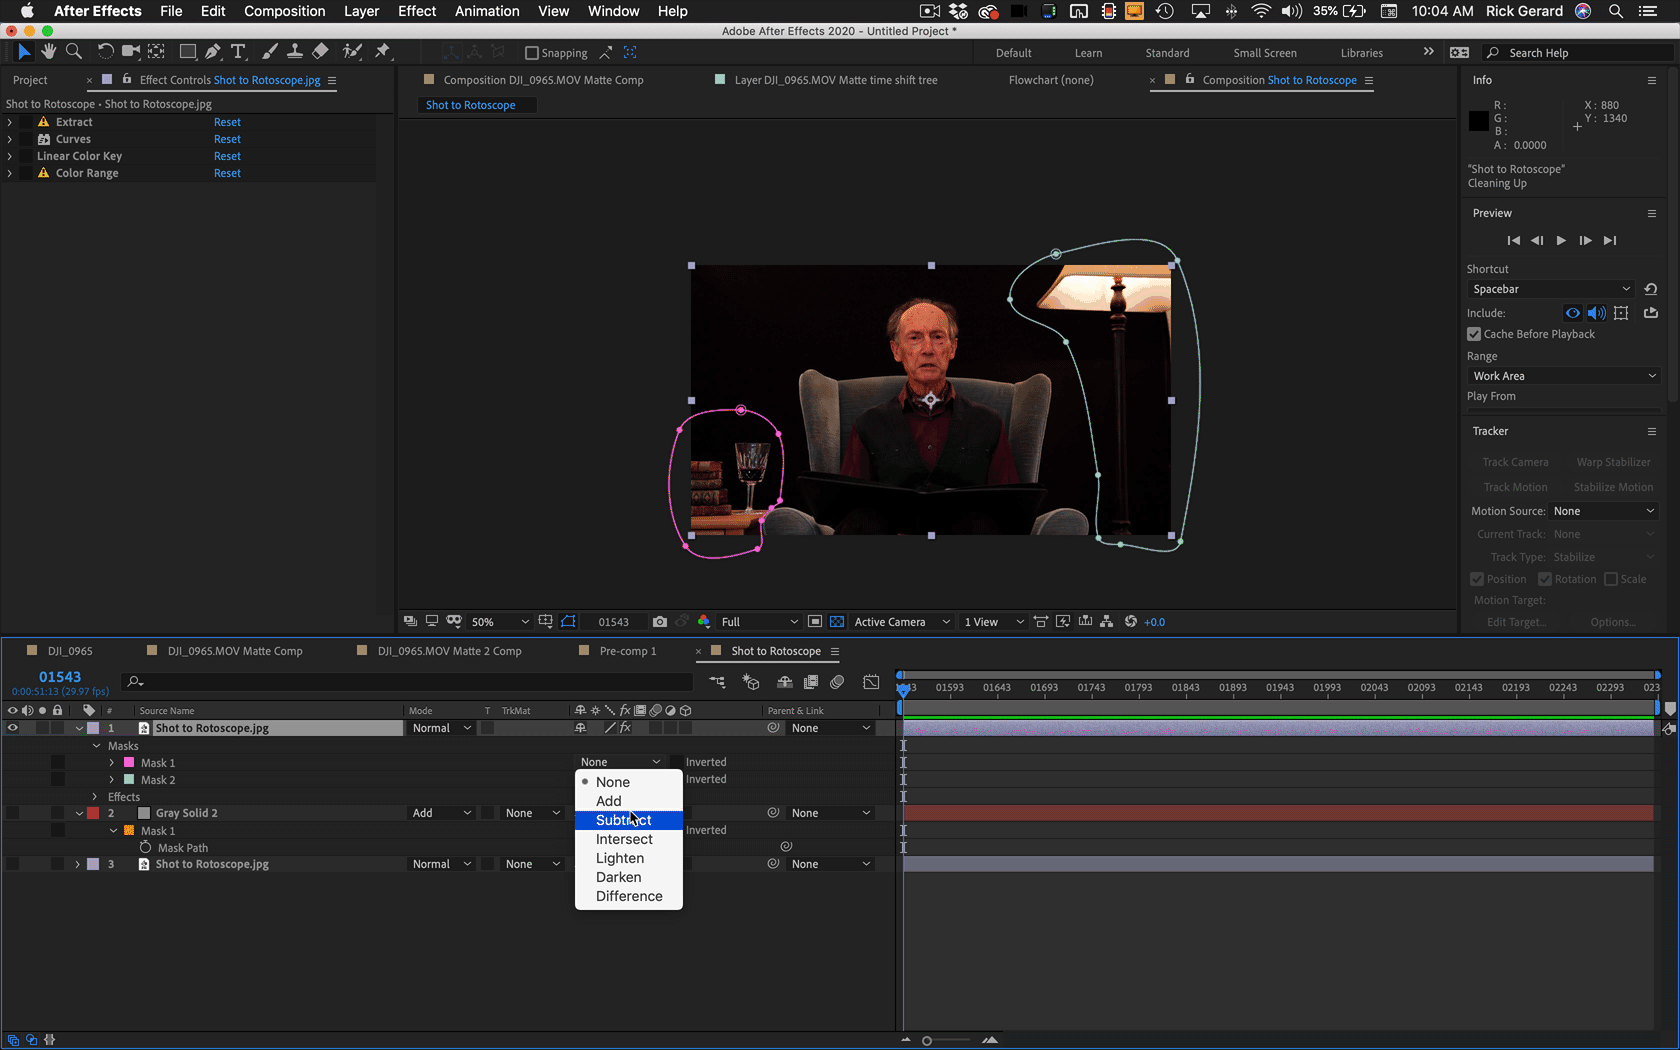This screenshot has width=1680, height=1050.
Task: Select the Rotation tool
Action: coord(105,52)
